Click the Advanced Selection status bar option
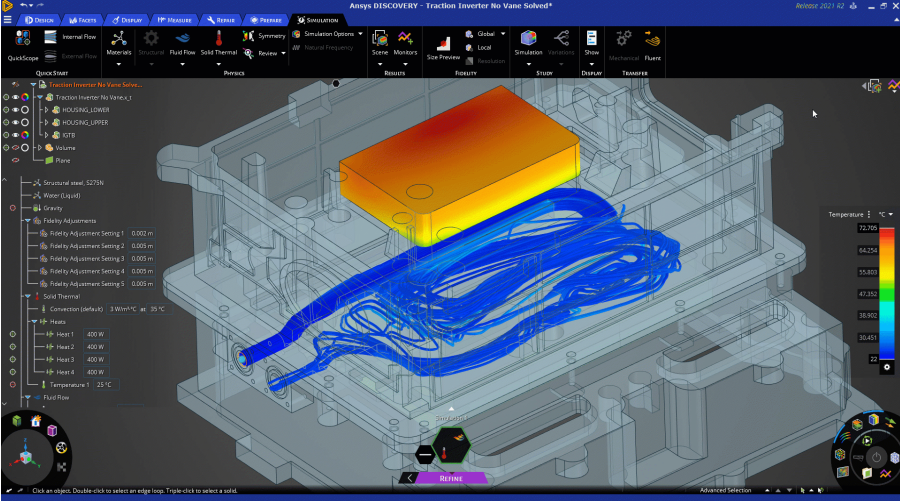The width and height of the screenshot is (900, 501). (x=725, y=490)
